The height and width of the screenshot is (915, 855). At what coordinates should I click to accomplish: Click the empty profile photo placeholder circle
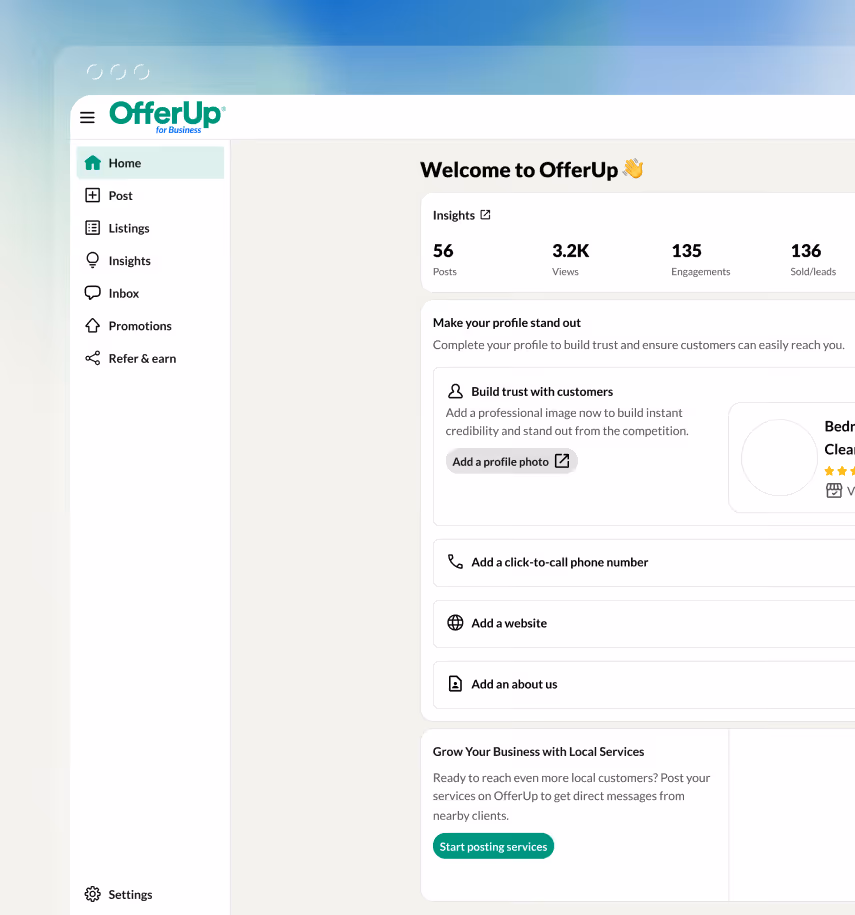click(x=779, y=458)
